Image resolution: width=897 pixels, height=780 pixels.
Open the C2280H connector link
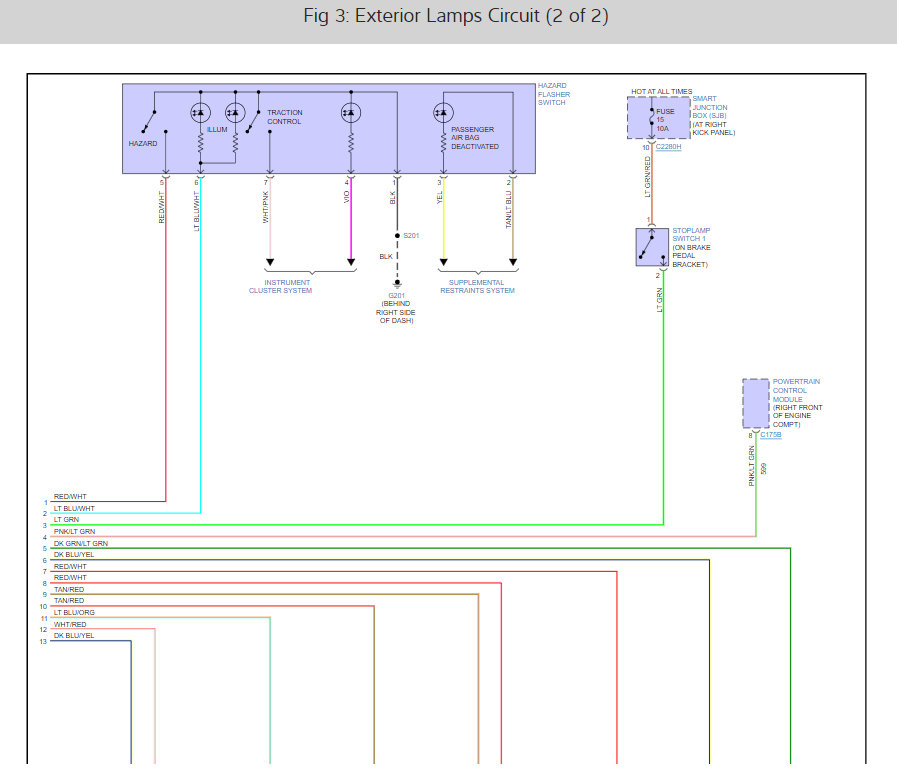(x=668, y=147)
